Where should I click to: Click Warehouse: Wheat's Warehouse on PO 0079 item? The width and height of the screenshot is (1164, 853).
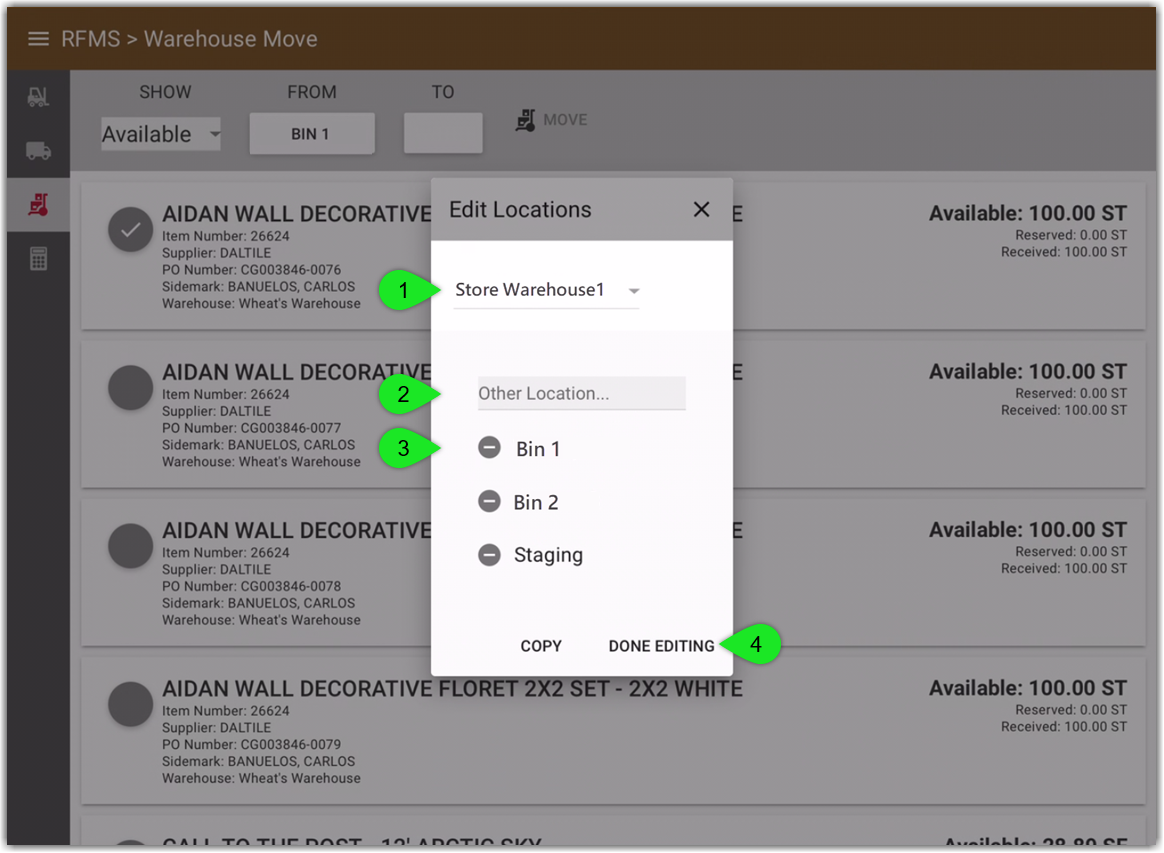(261, 778)
